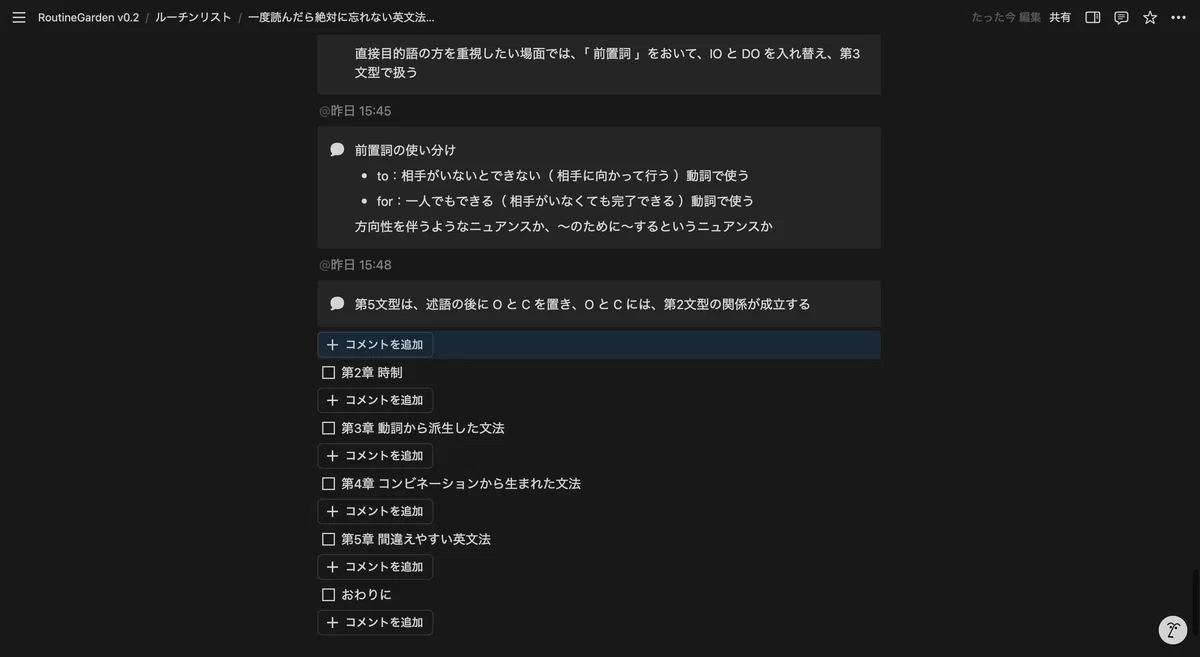1200x657 pixels.
Task: Toggle the side panel view icon
Action: pyautogui.click(x=1093, y=17)
